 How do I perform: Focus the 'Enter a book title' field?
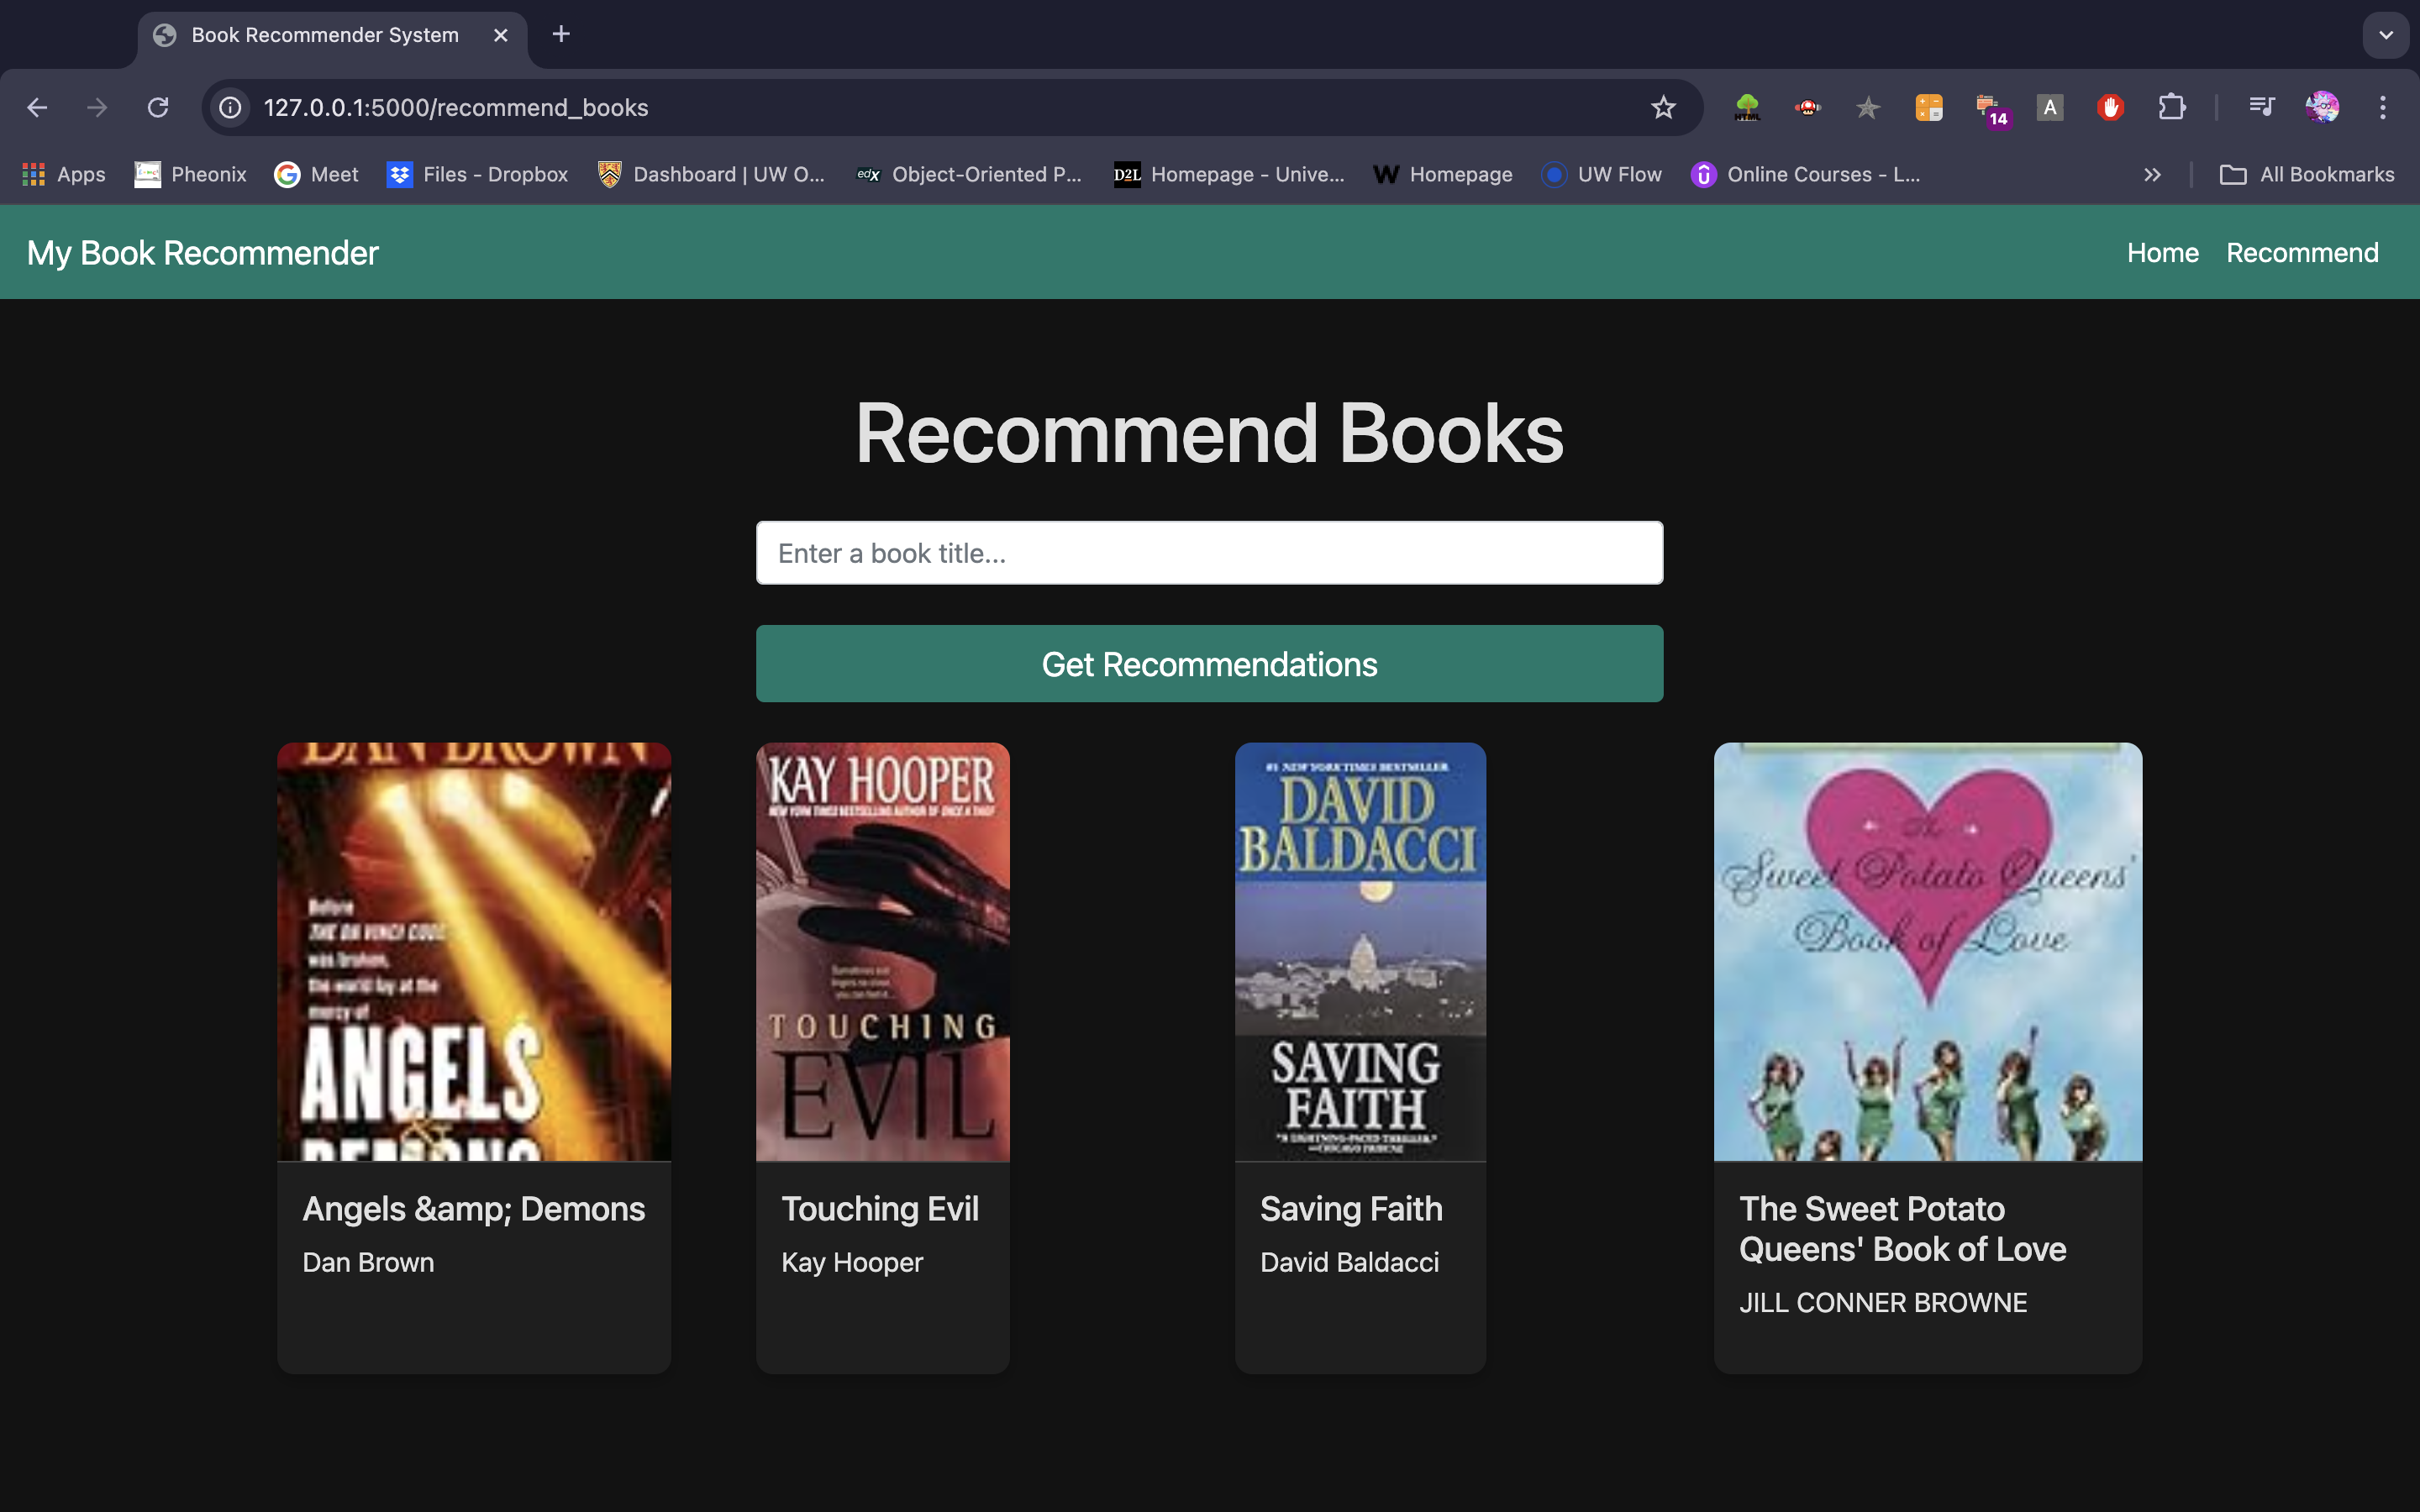click(1209, 553)
